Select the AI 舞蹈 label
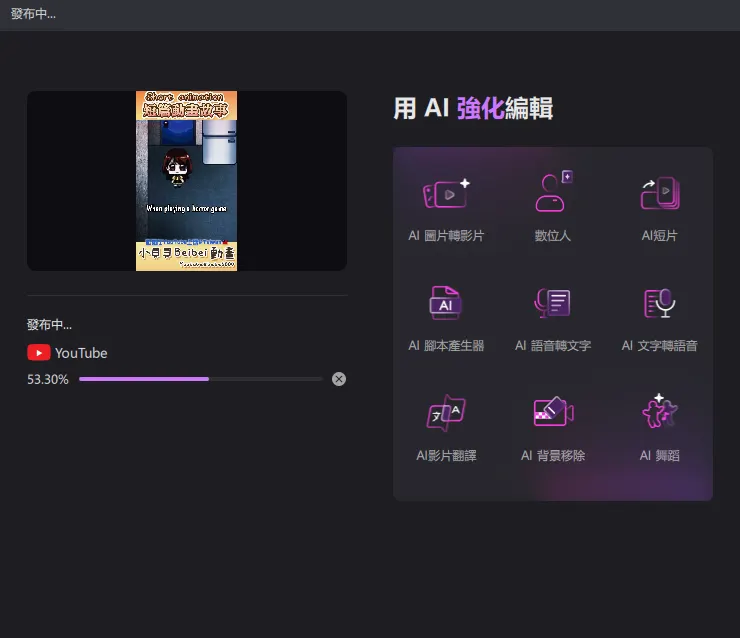Image resolution: width=740 pixels, height=638 pixels. click(x=660, y=455)
